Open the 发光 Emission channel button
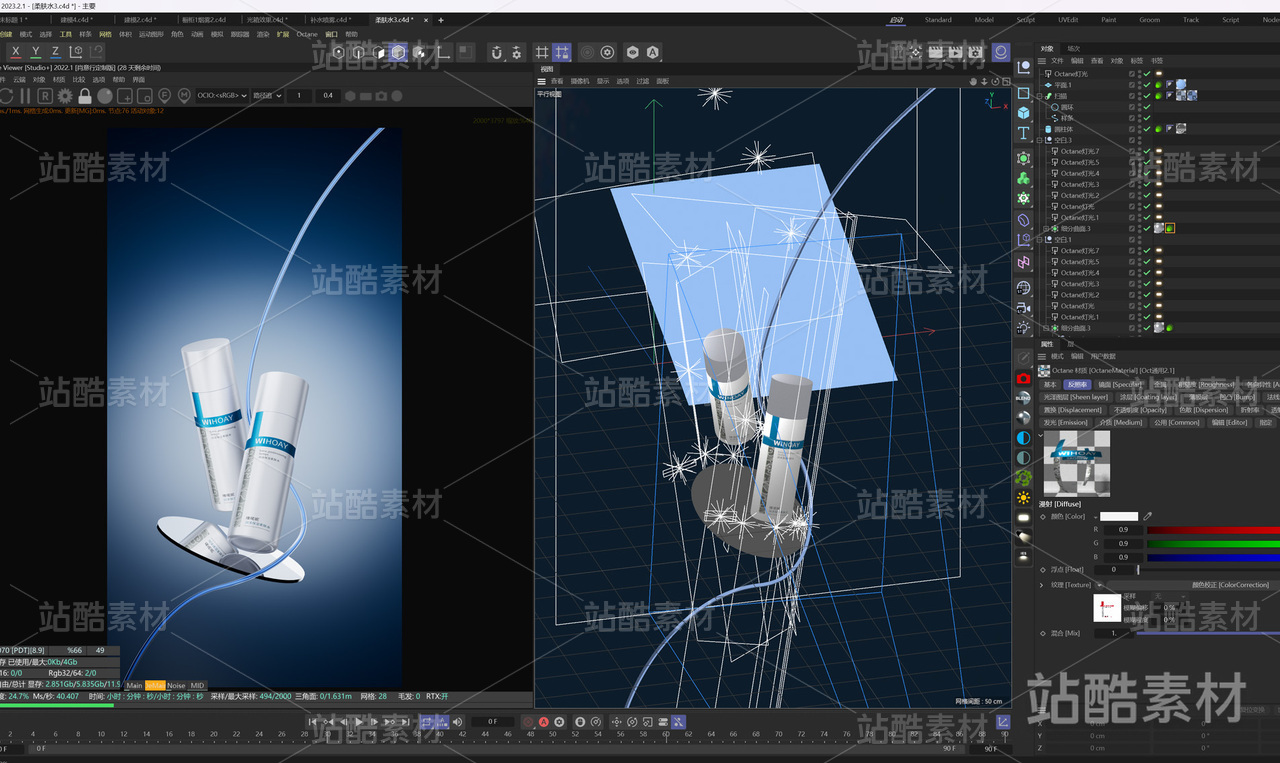Screen dimensions: 1280x763 click(x=1065, y=423)
